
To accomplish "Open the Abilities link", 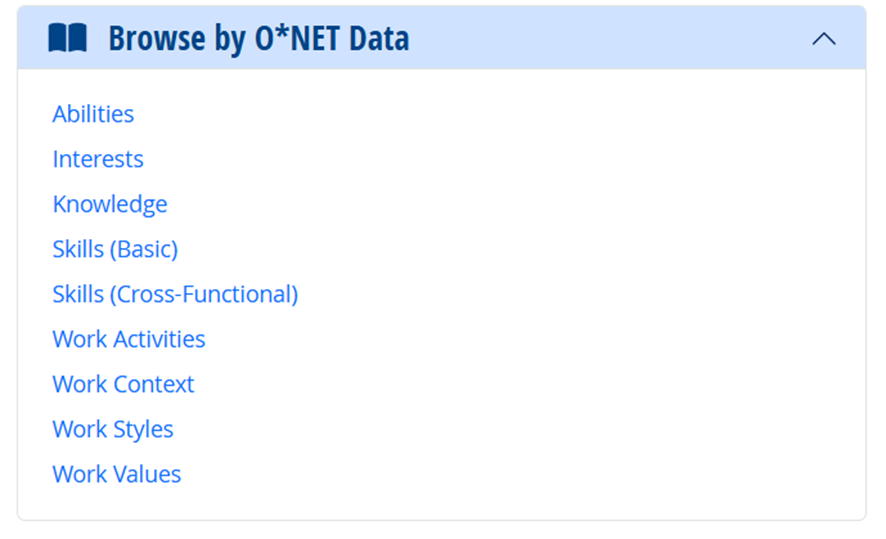I will (x=93, y=114).
